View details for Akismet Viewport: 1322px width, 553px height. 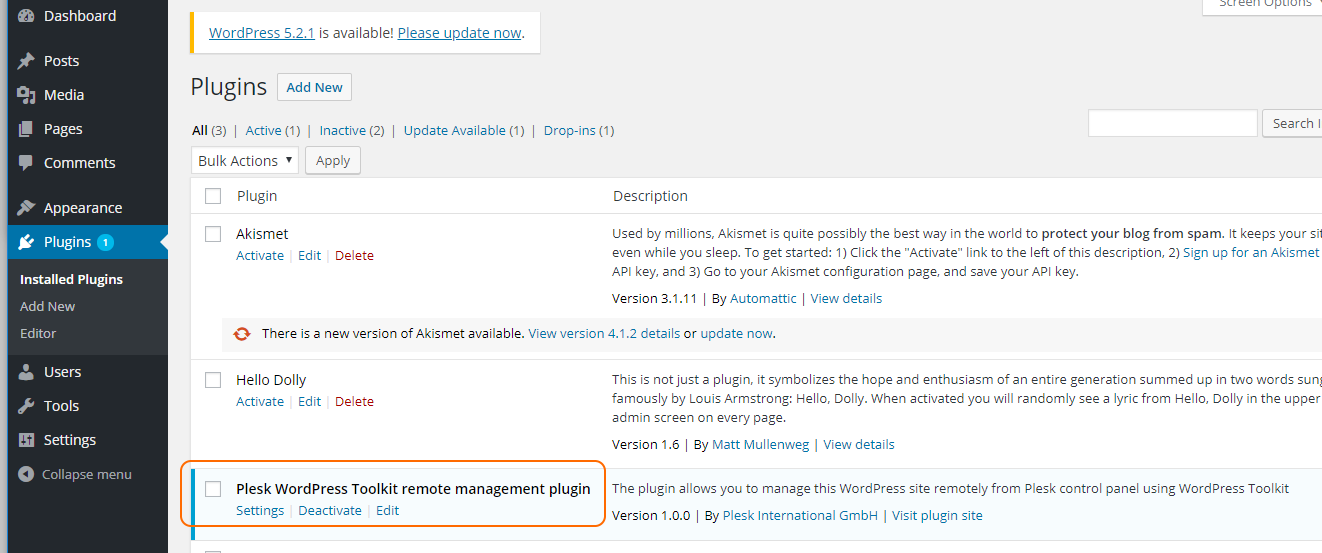[x=846, y=298]
